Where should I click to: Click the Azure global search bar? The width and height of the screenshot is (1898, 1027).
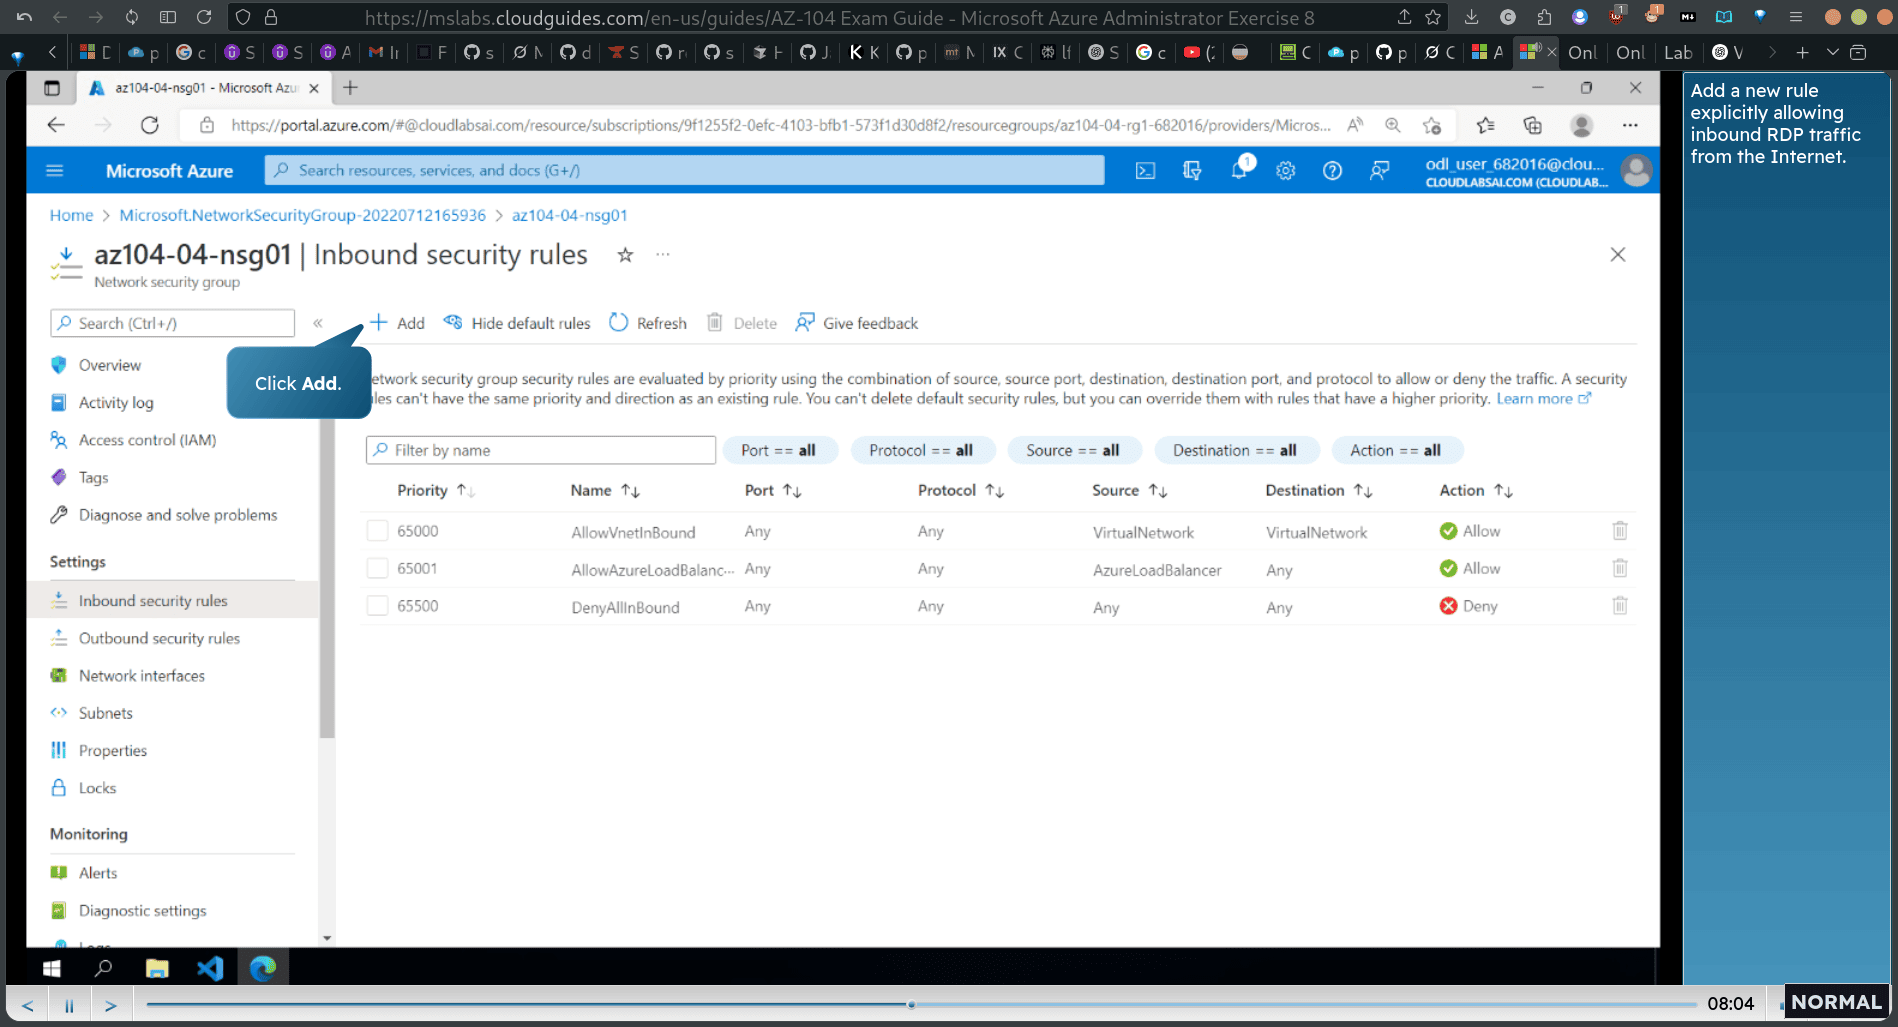685,171
